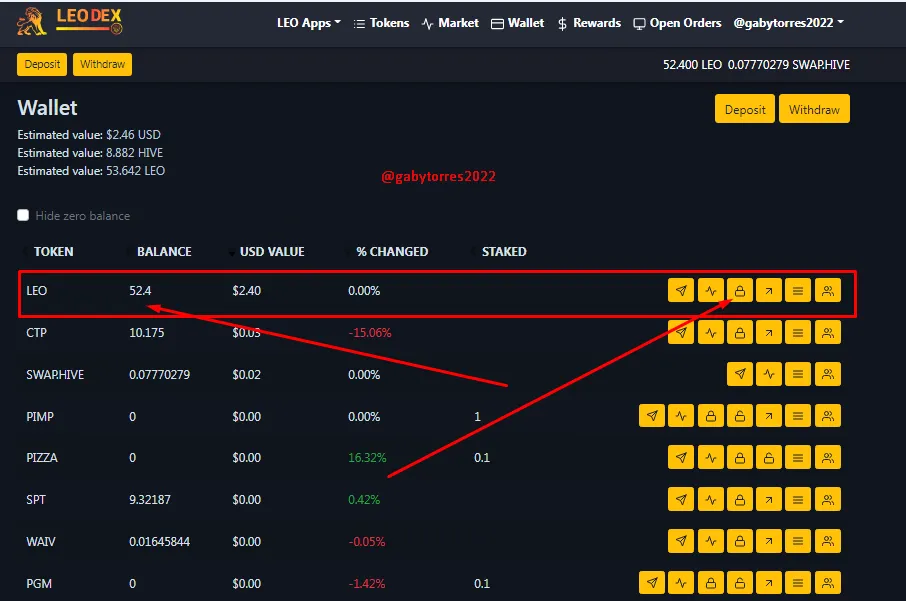
Task: Select the CTP token name
Action: [x=36, y=332]
